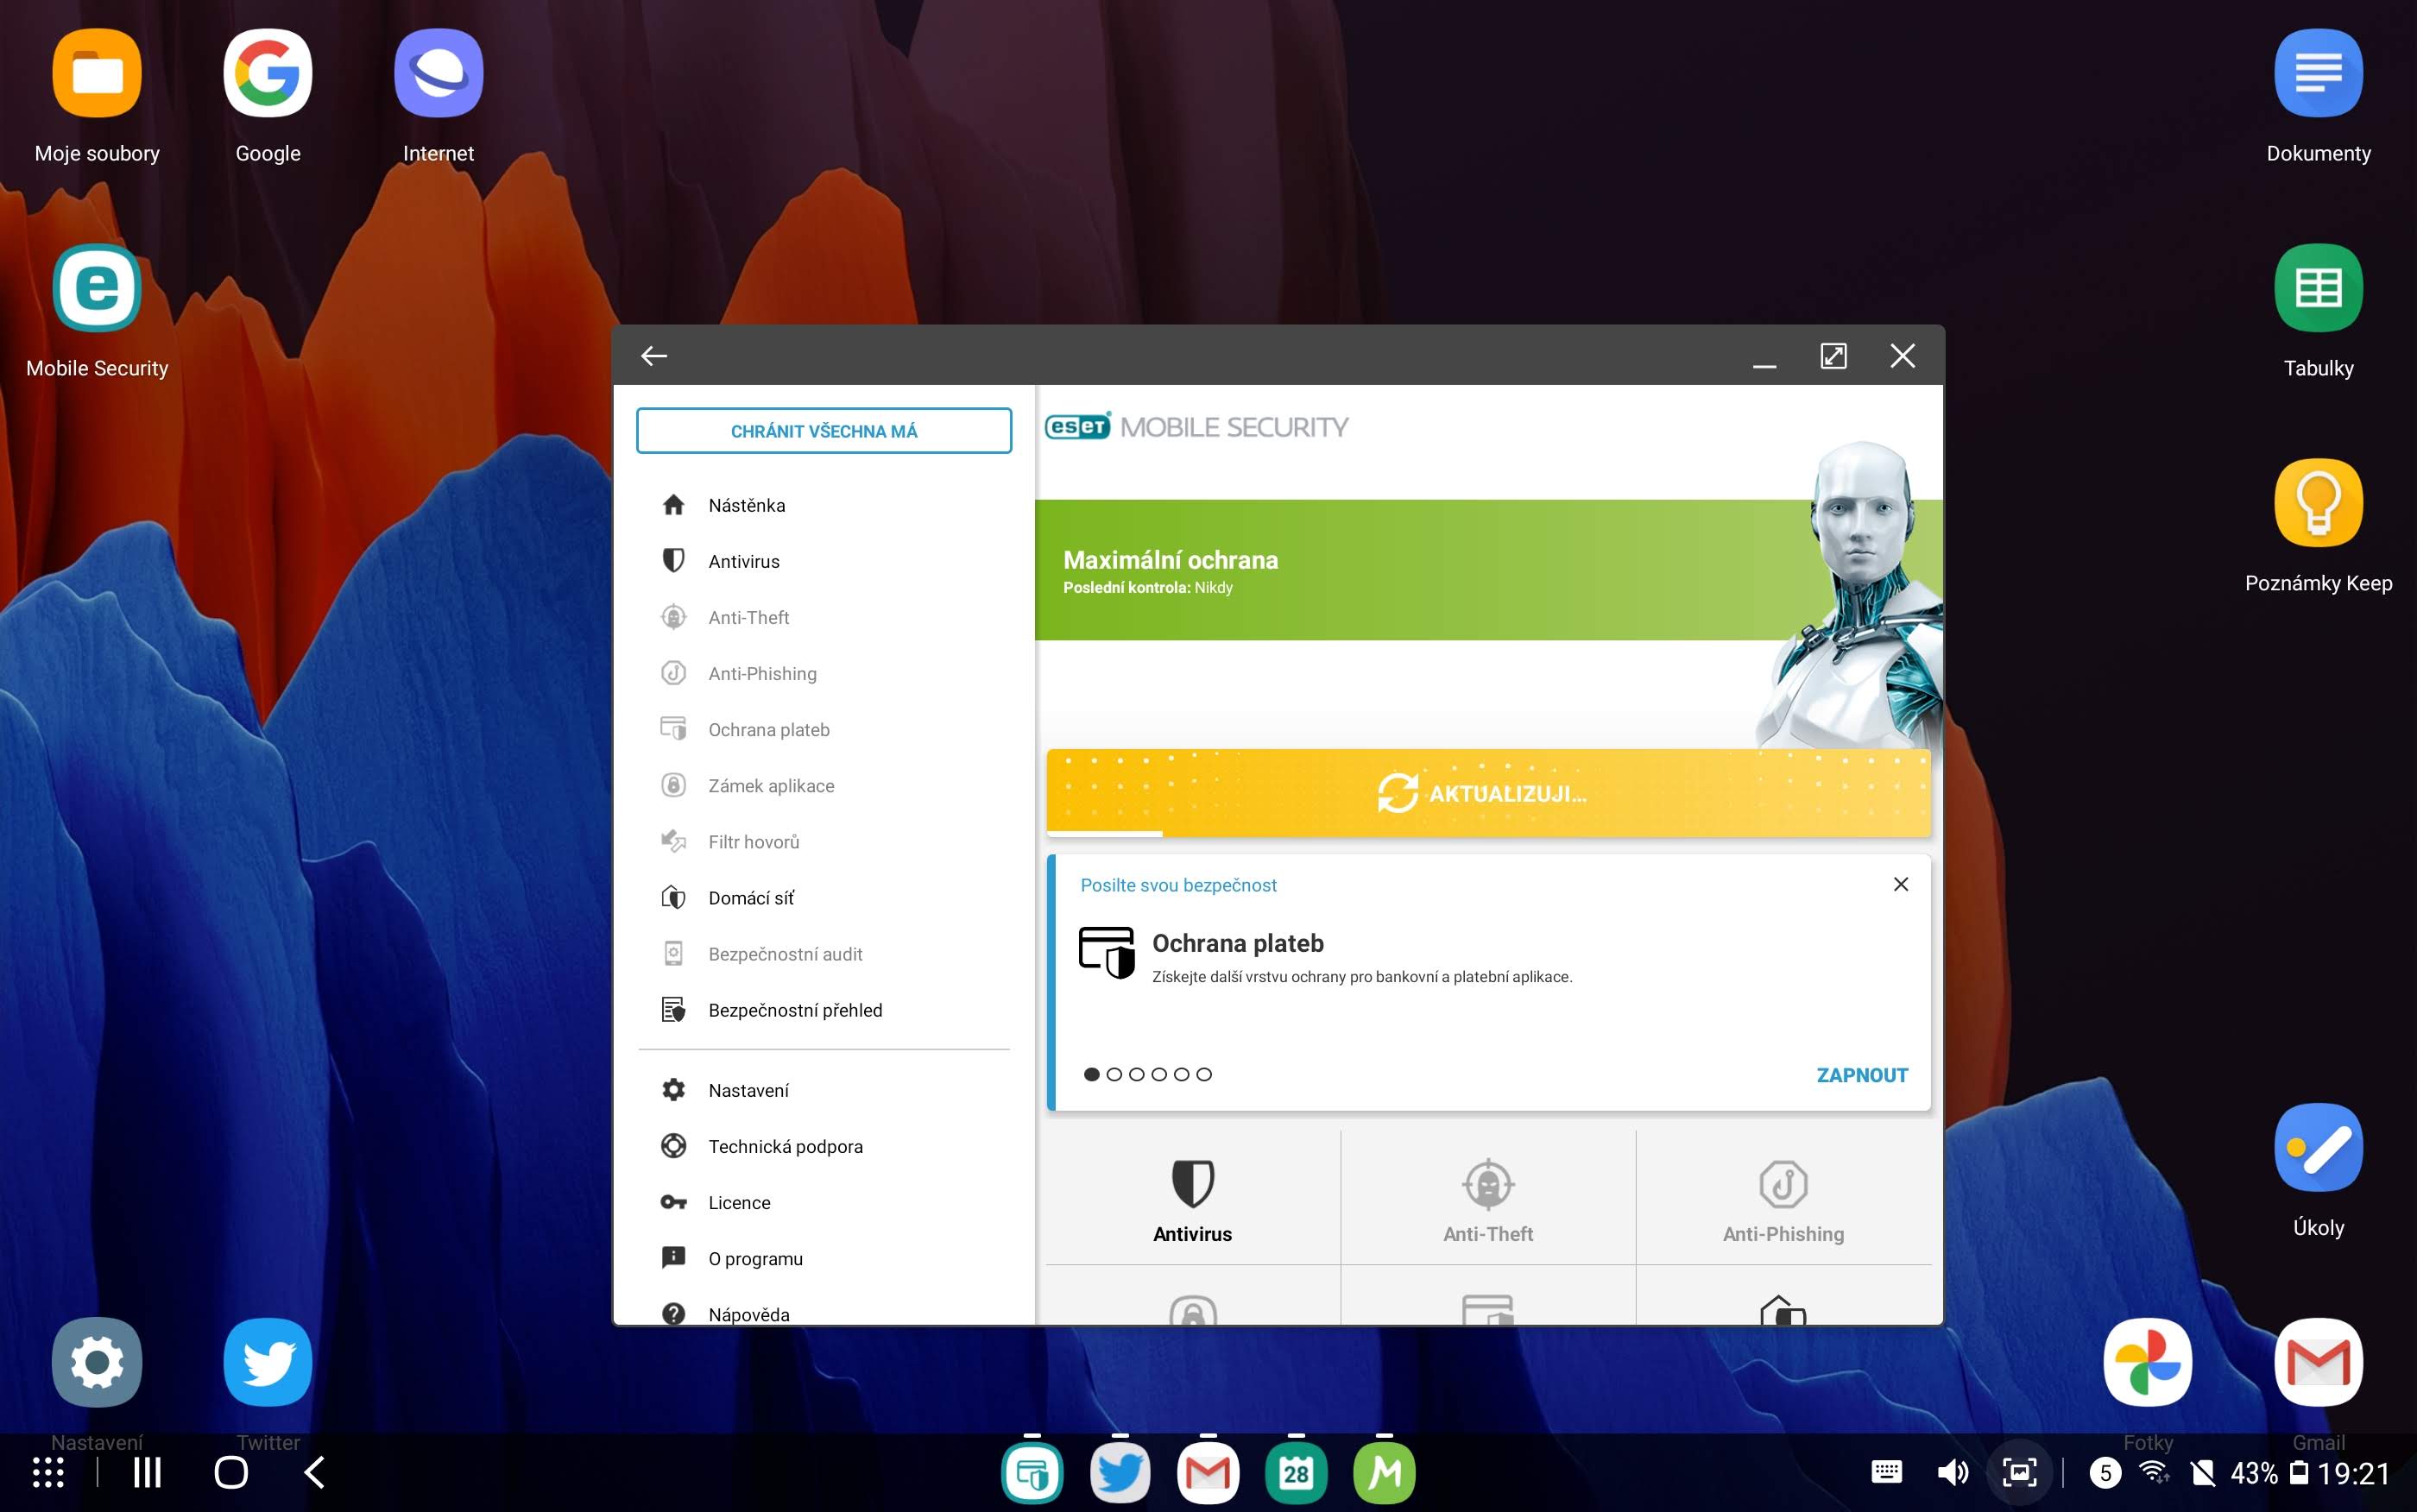
Task: Open calendar app in taskbar
Action: 1296,1472
